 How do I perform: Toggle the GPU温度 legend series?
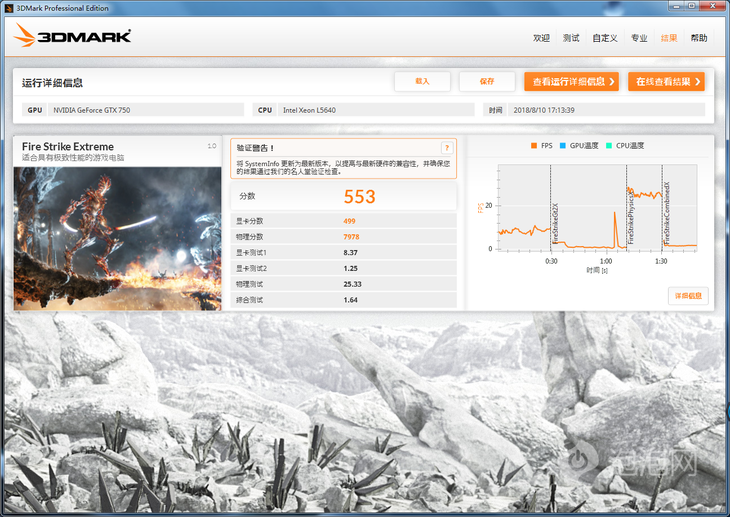pos(578,146)
